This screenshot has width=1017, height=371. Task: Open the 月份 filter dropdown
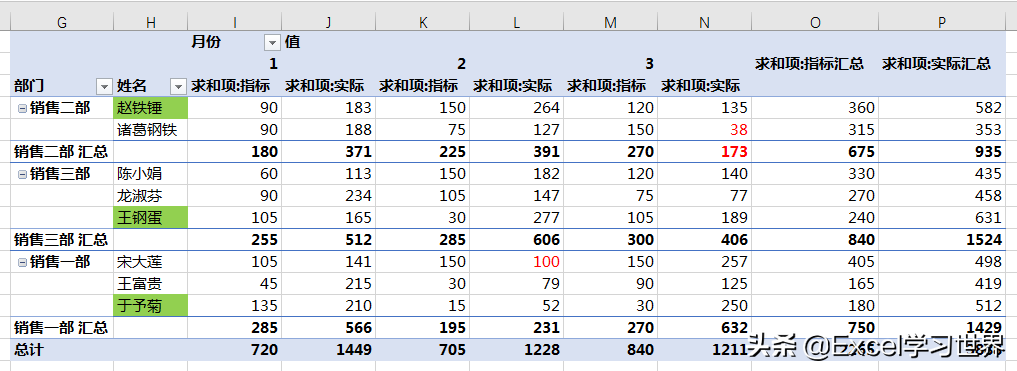pos(272,43)
